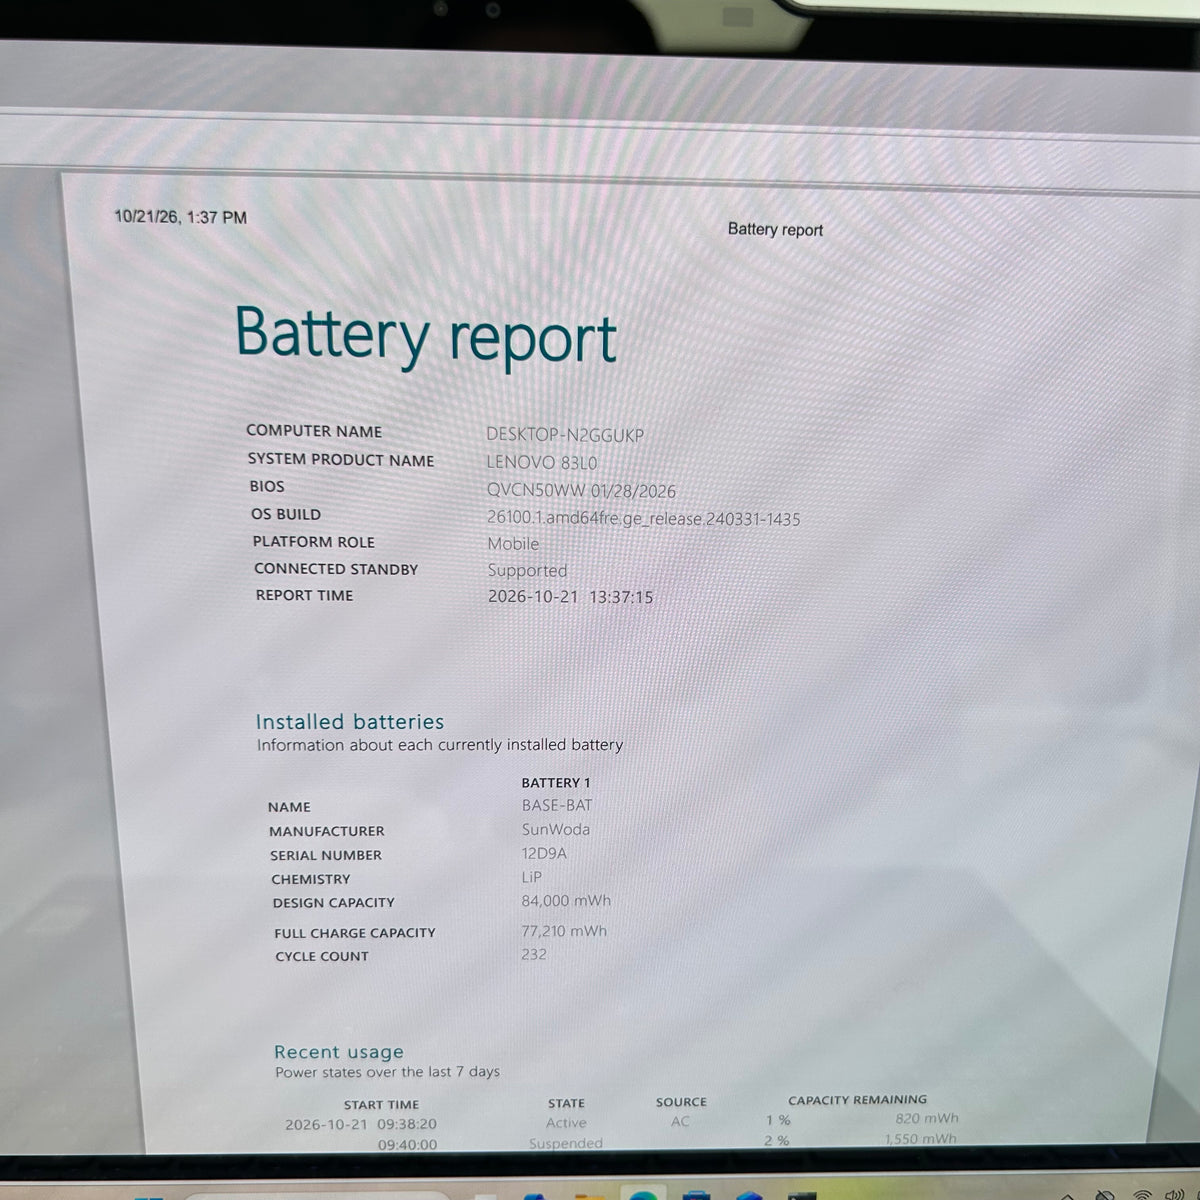
Task: Click the "Active" state cell
Action: (x=566, y=1123)
